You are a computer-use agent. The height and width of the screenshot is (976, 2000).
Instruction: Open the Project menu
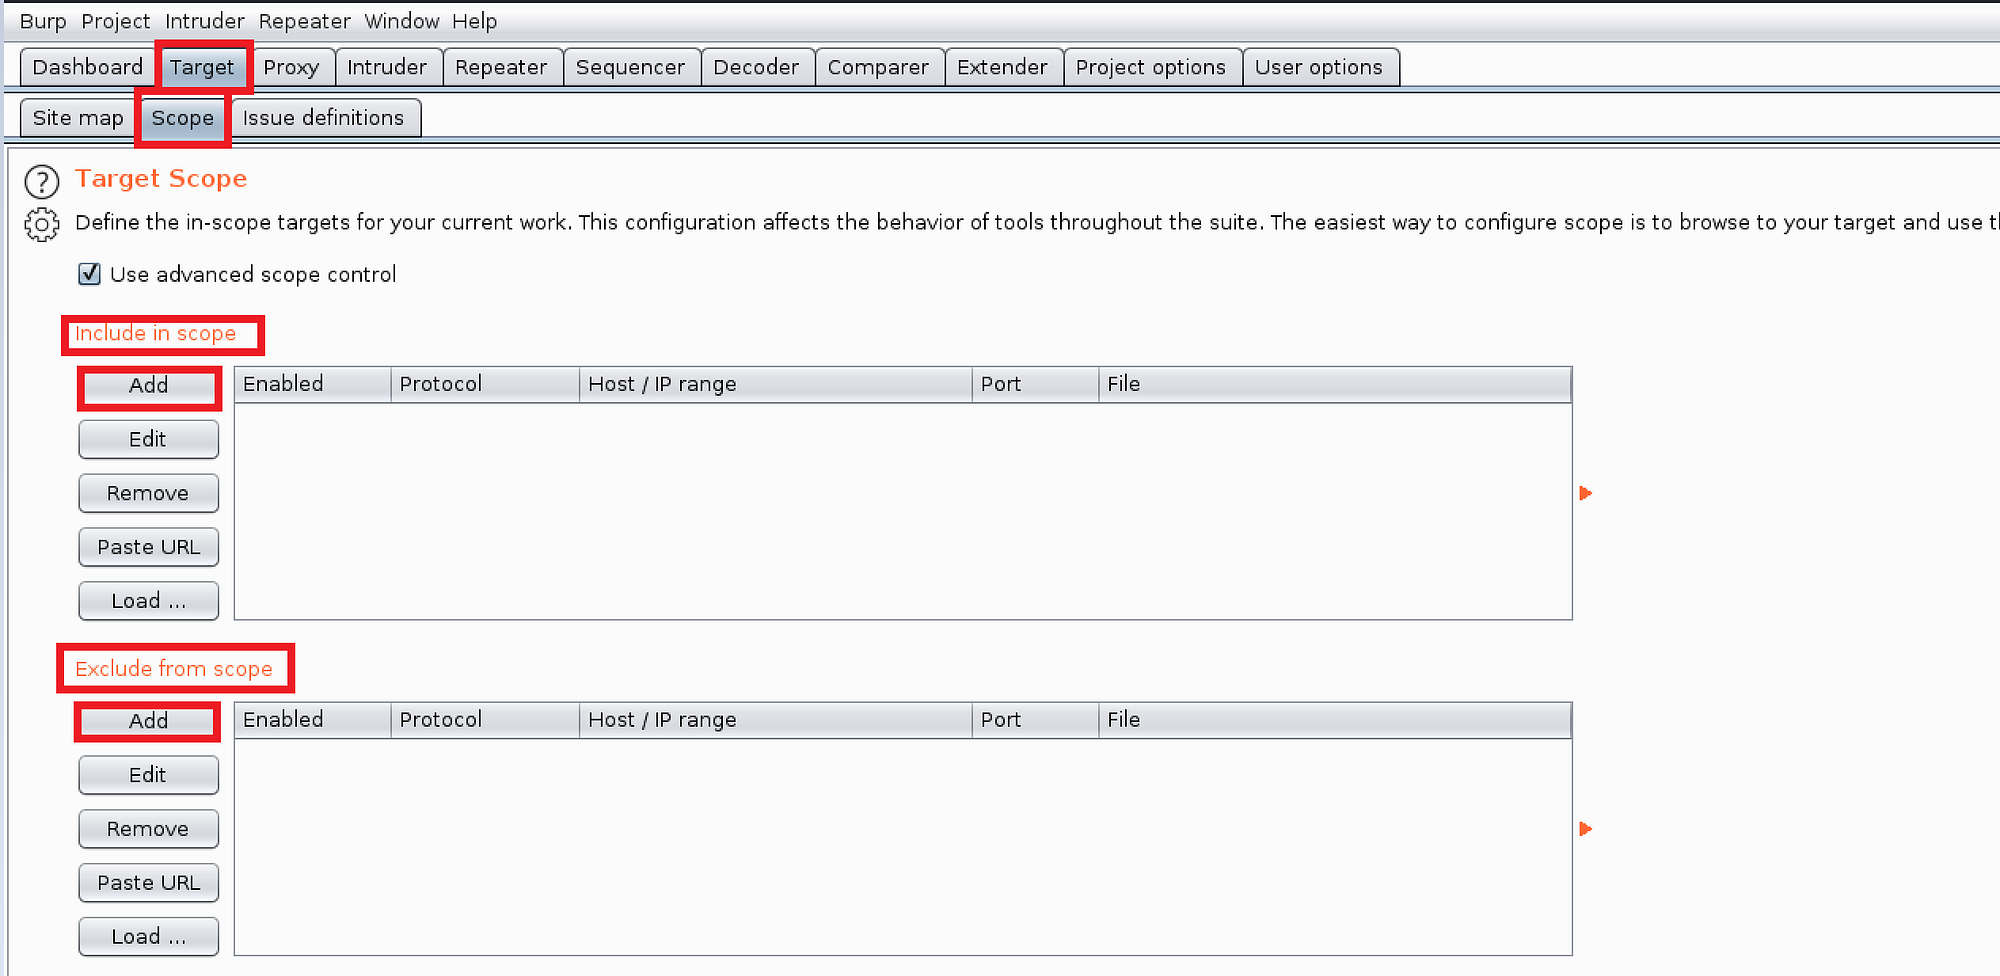(115, 20)
